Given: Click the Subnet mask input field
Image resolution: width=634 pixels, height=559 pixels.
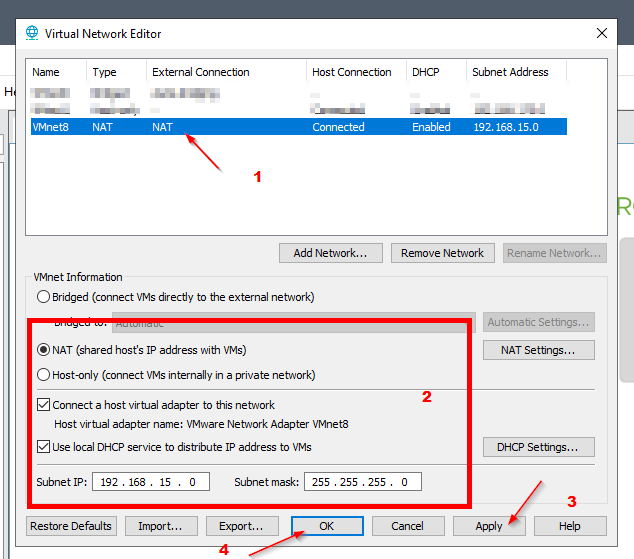Looking at the screenshot, I should click(363, 482).
